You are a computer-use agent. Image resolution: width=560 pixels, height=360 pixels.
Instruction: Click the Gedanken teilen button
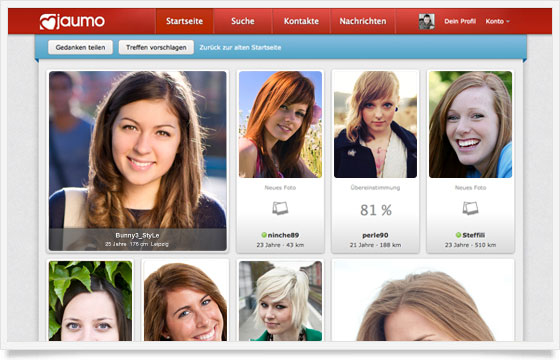(x=80, y=47)
